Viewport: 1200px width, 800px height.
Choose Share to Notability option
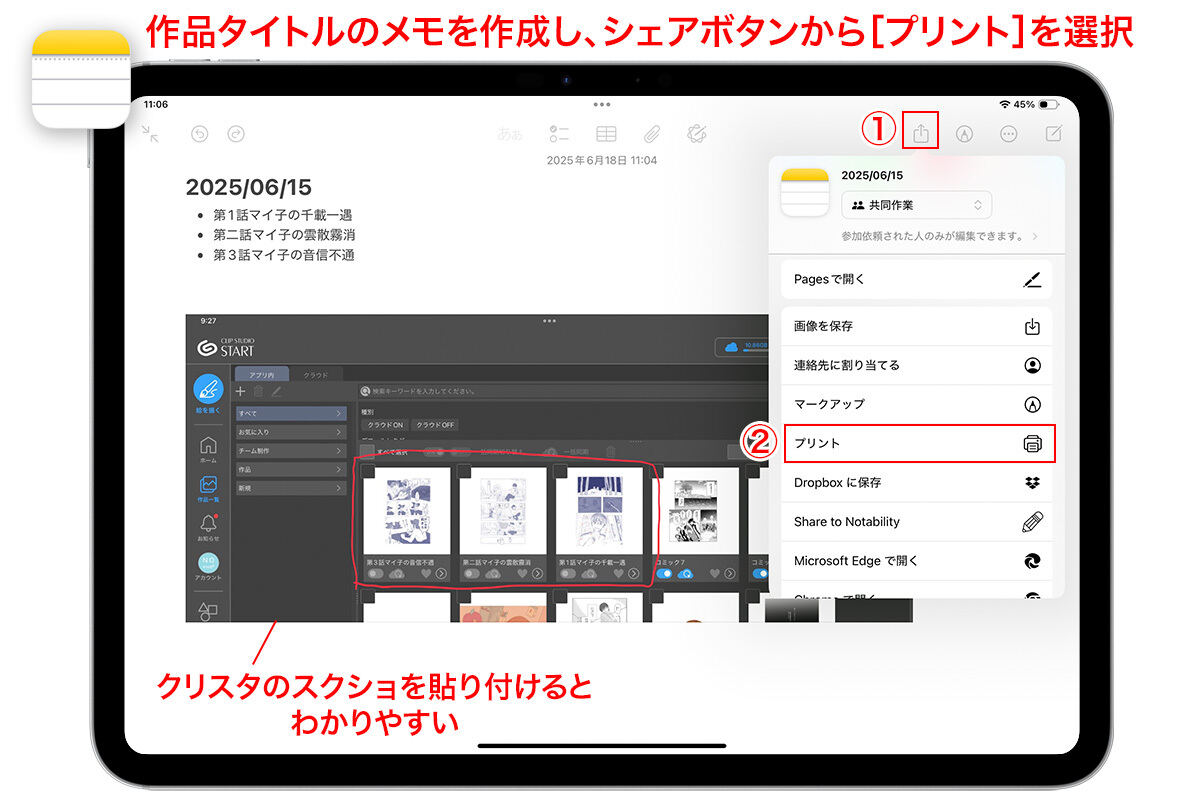coord(916,521)
